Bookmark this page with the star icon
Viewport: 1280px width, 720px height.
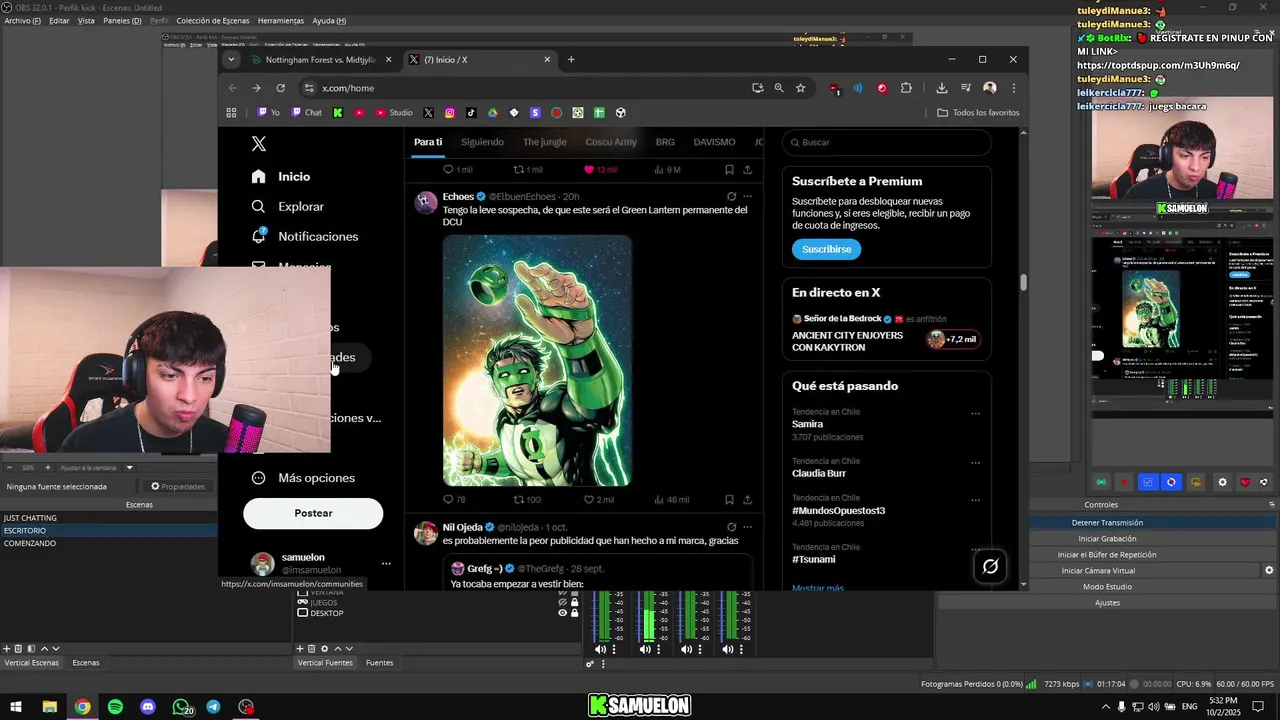[x=800, y=88]
